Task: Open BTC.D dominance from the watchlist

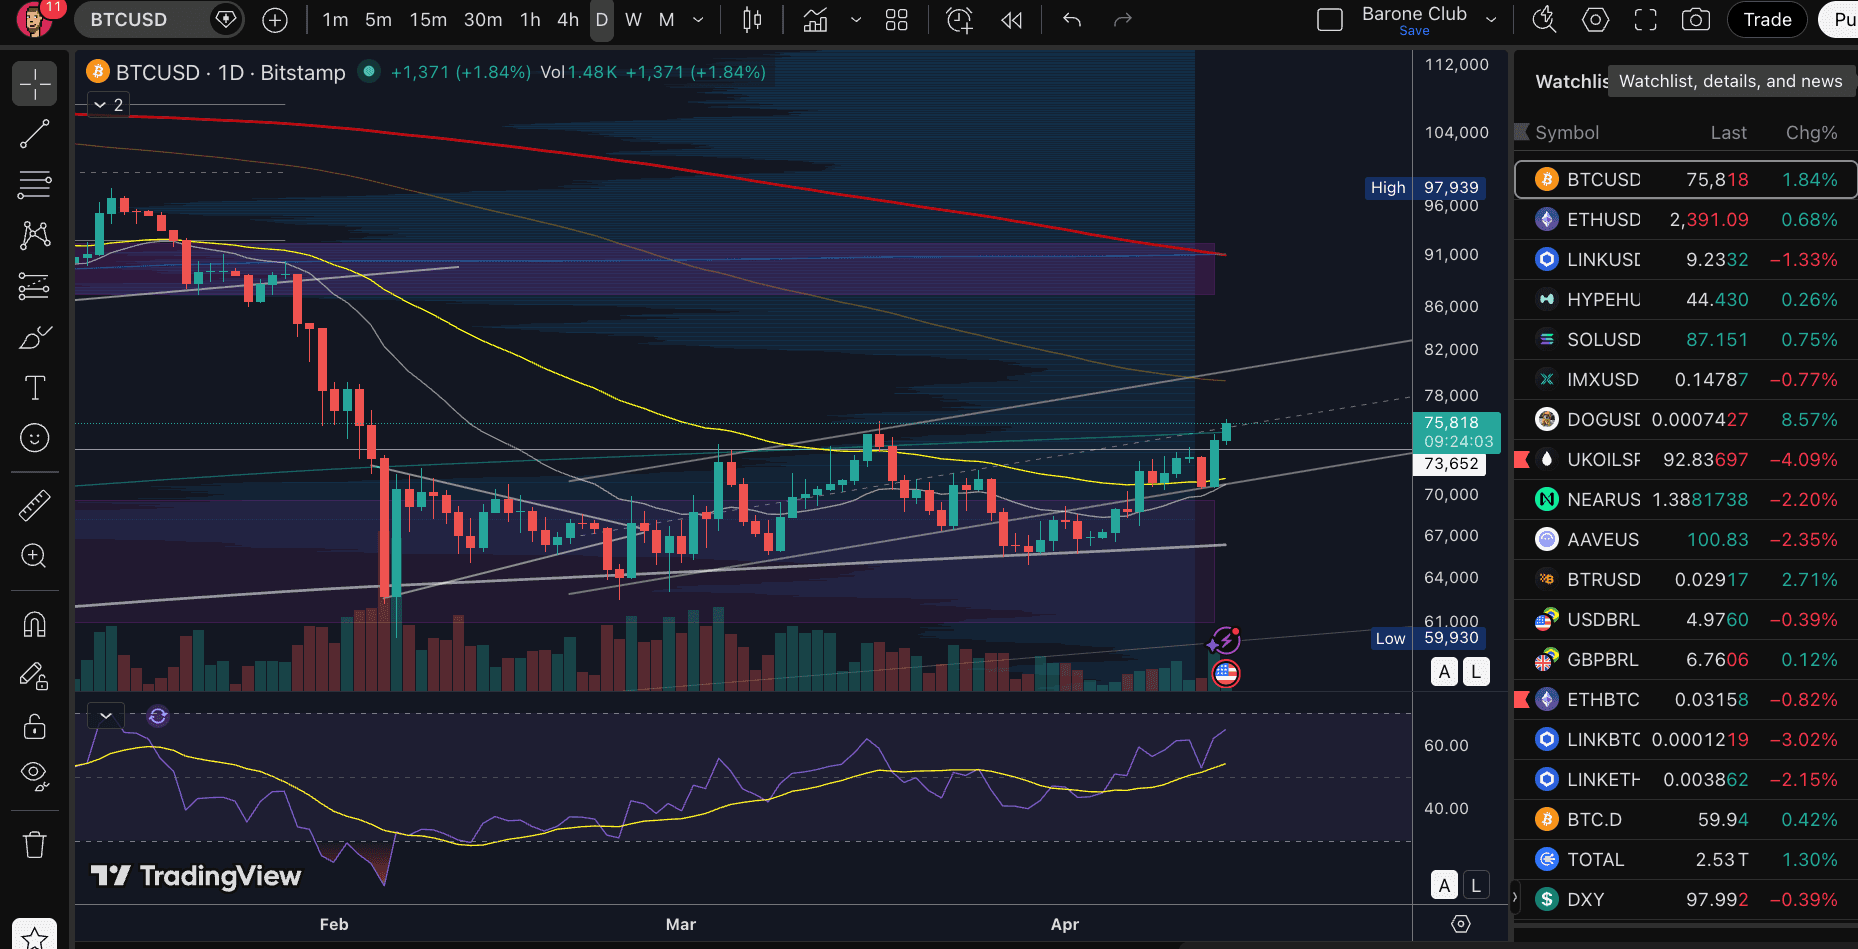Action: point(1686,820)
